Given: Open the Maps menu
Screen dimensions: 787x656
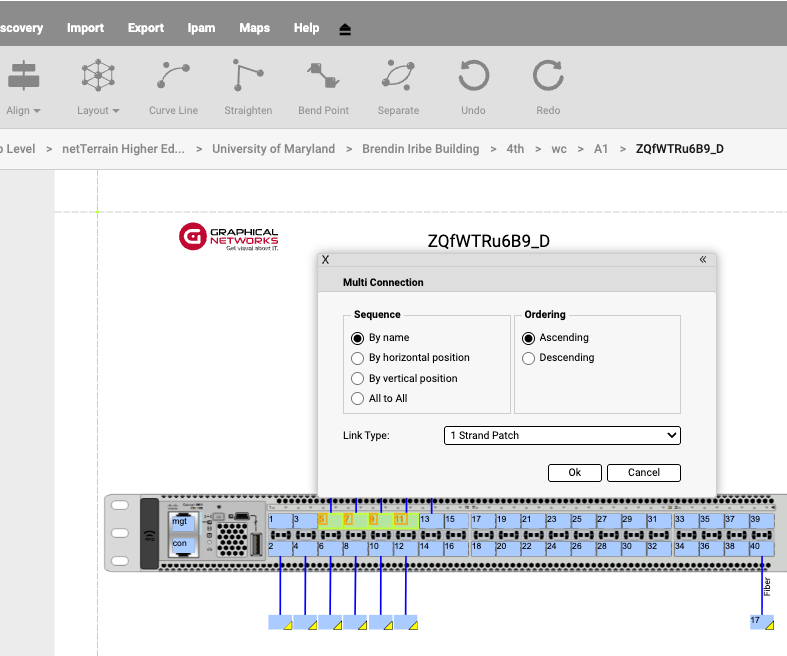Looking at the screenshot, I should [x=254, y=28].
